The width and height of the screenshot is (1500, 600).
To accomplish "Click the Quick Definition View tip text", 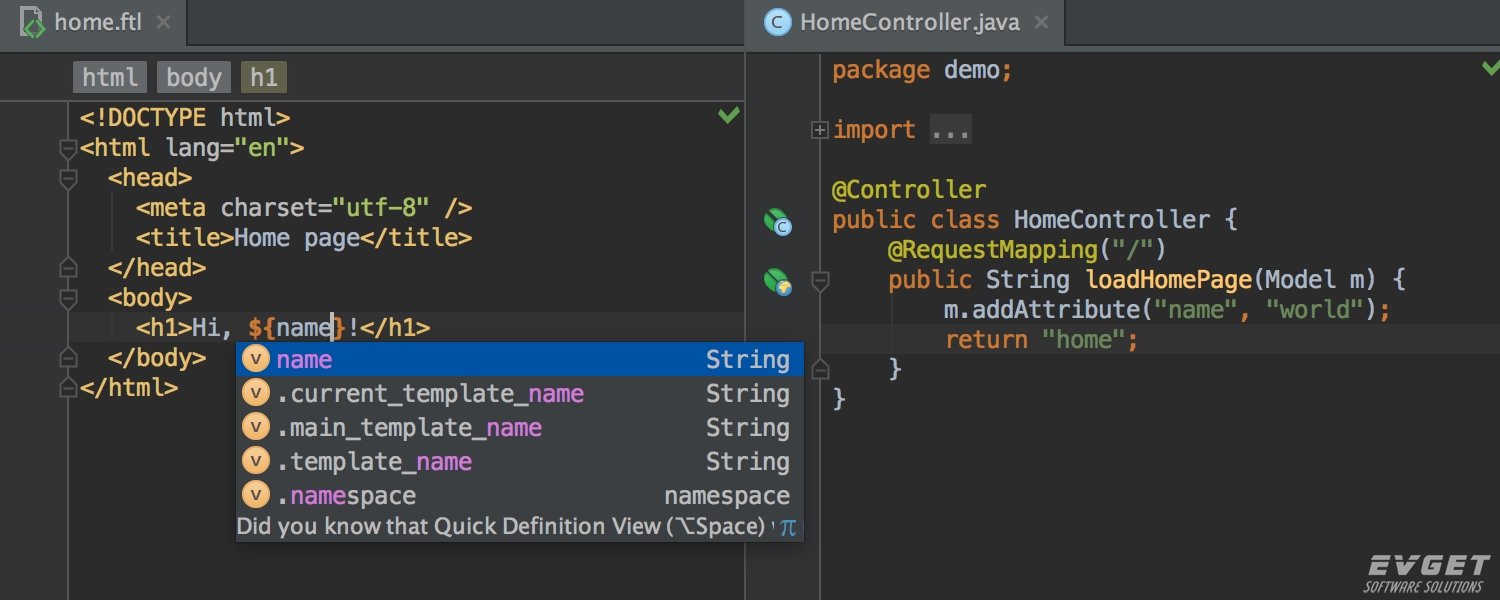I will tap(503, 527).
